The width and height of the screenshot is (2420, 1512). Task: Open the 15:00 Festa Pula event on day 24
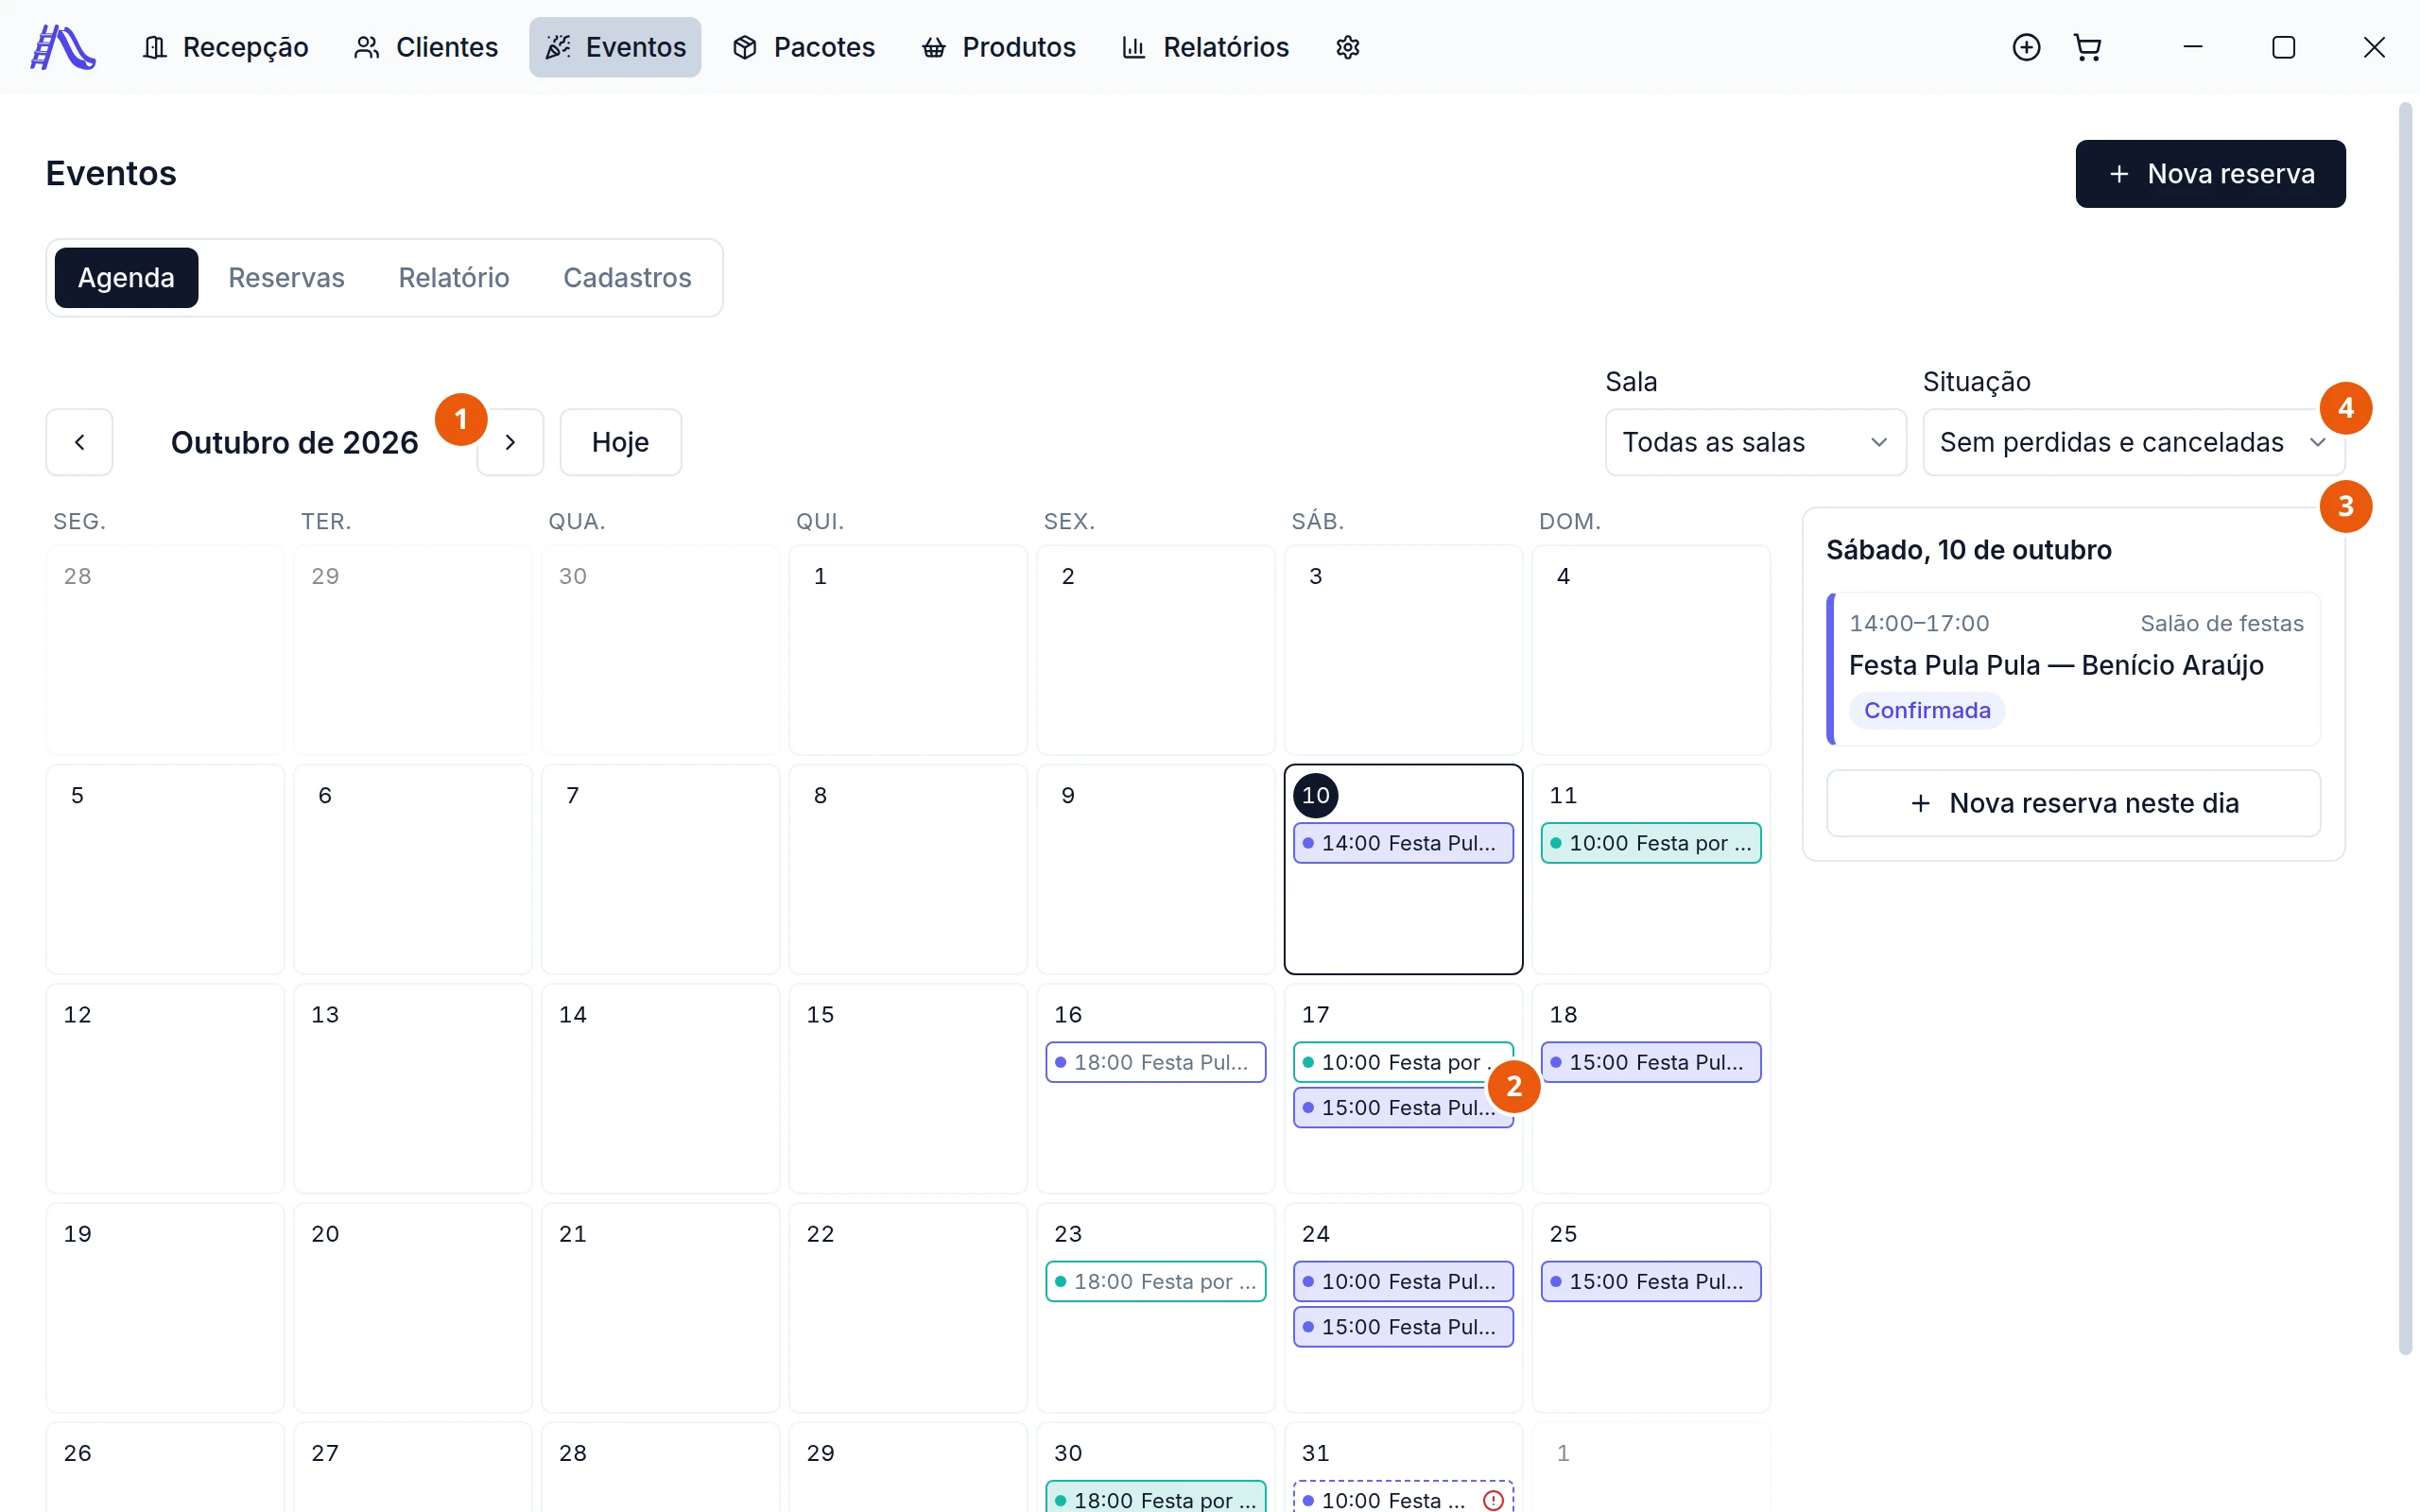(x=1403, y=1327)
